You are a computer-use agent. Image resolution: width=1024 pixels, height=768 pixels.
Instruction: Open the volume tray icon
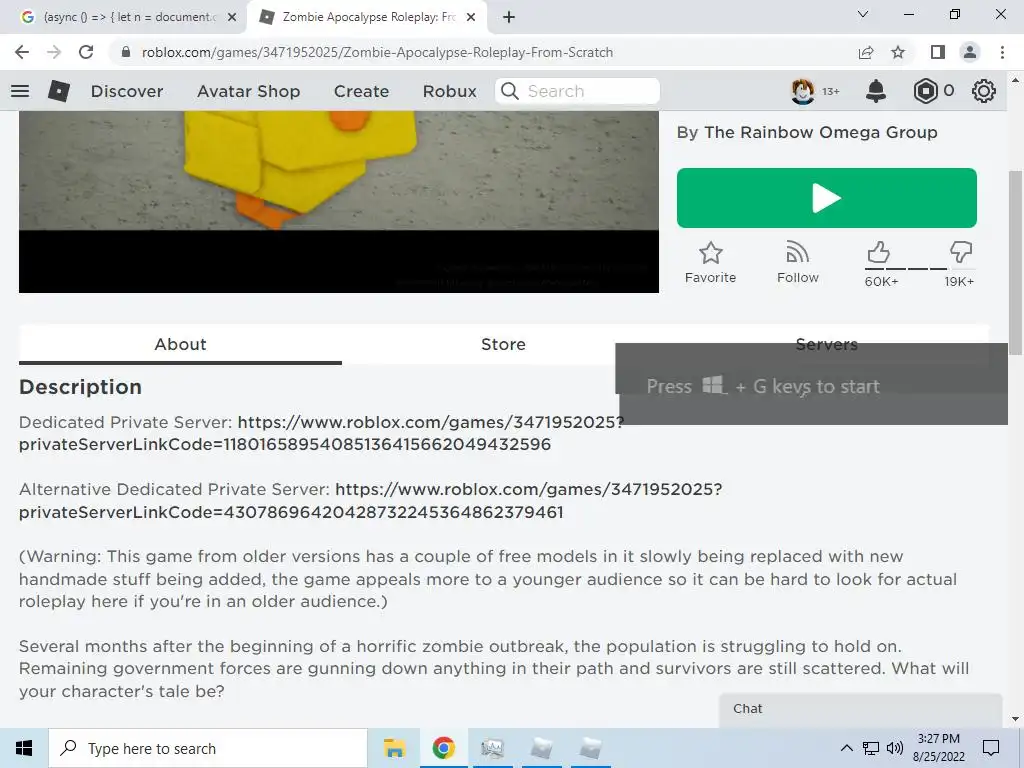[895, 748]
